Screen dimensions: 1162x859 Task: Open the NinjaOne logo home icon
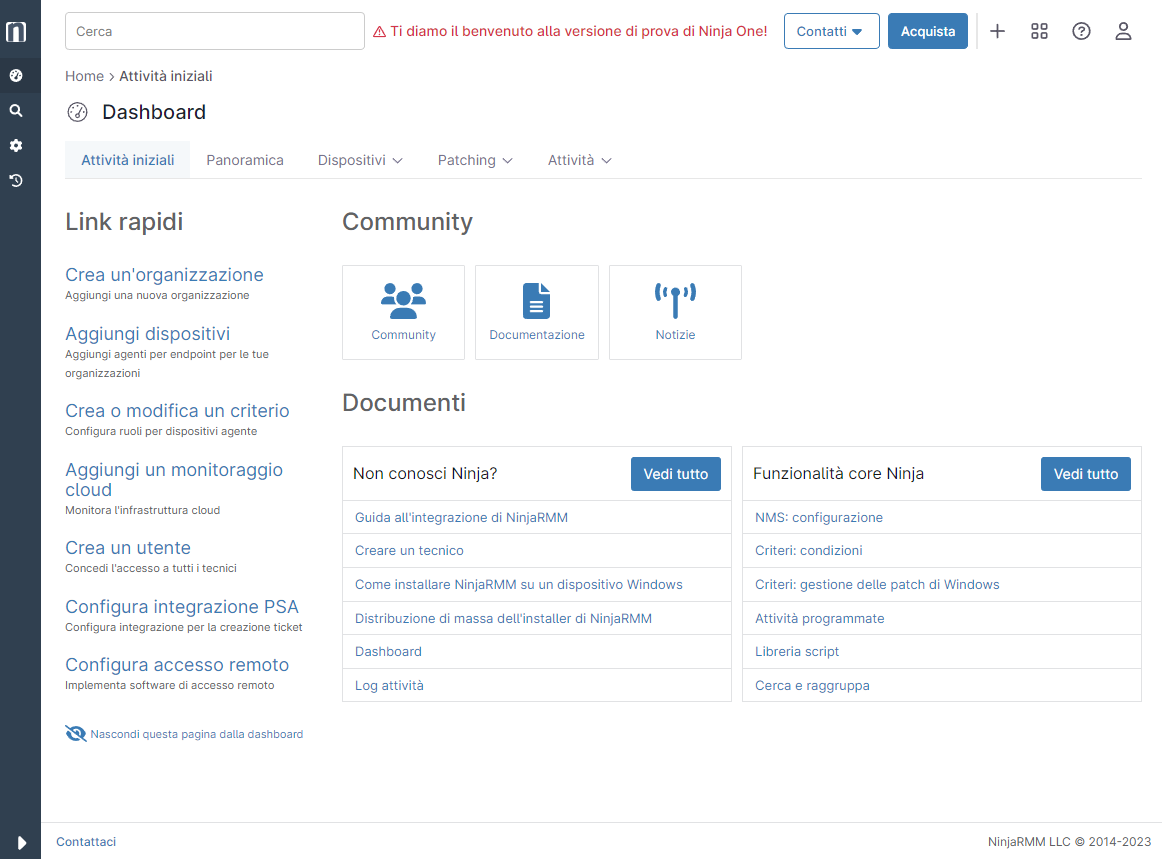coord(16,32)
